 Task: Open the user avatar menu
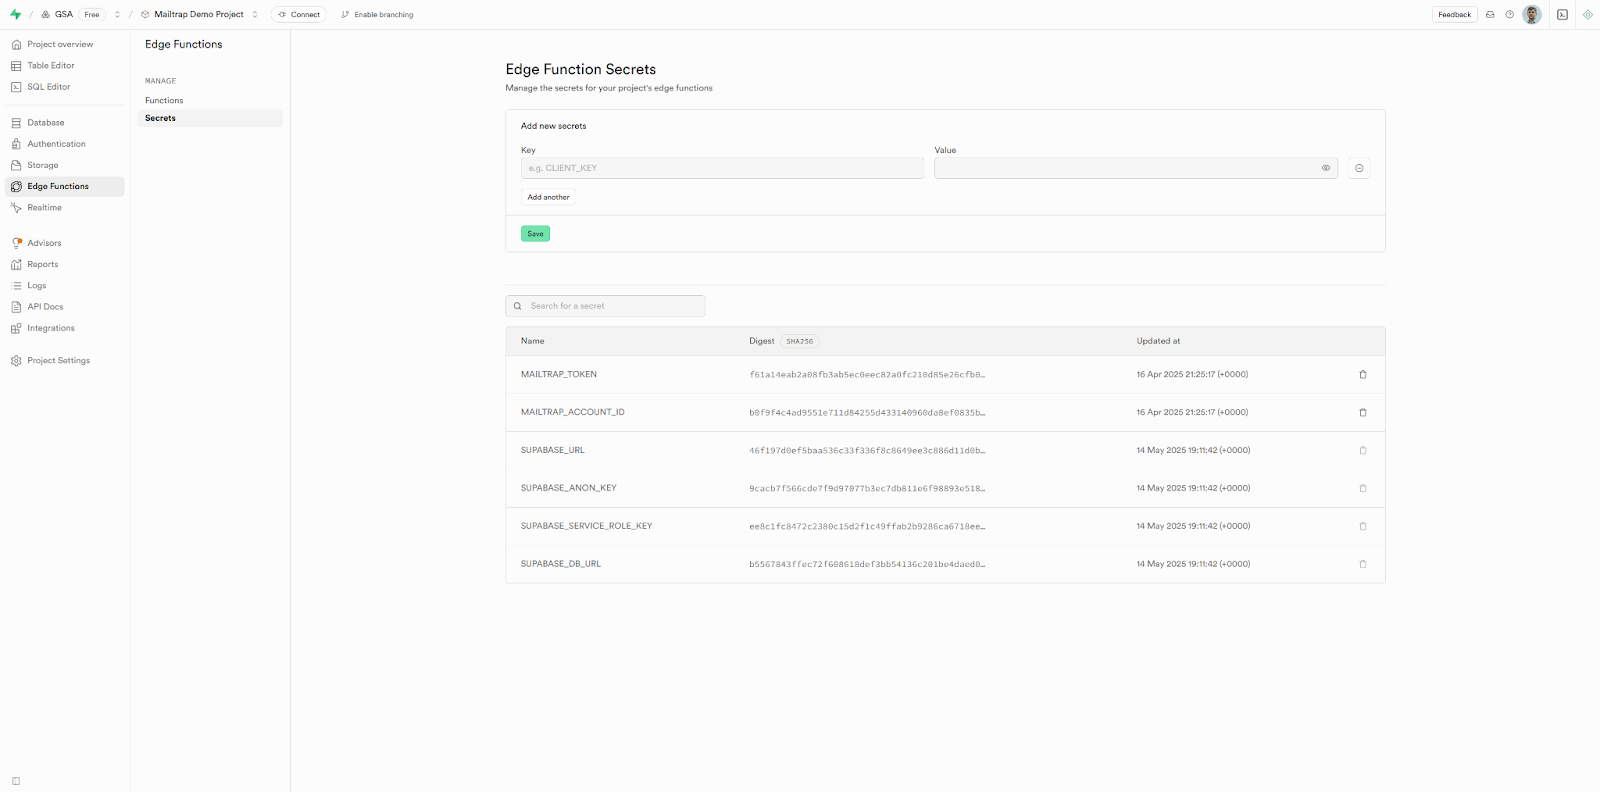[x=1532, y=14]
